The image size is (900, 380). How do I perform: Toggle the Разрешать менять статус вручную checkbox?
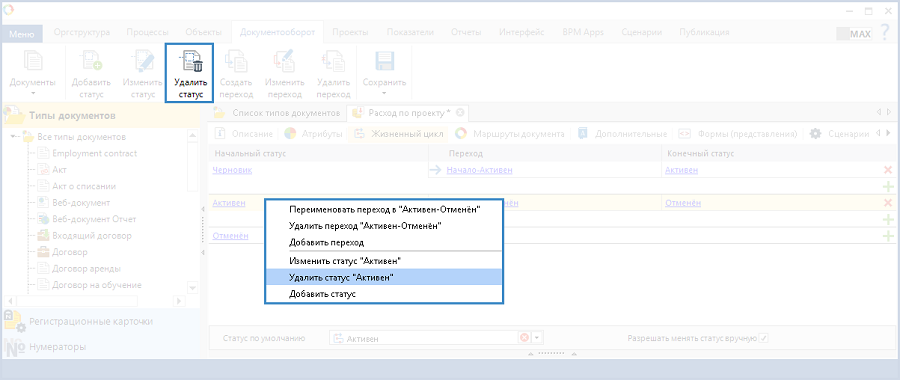(763, 338)
